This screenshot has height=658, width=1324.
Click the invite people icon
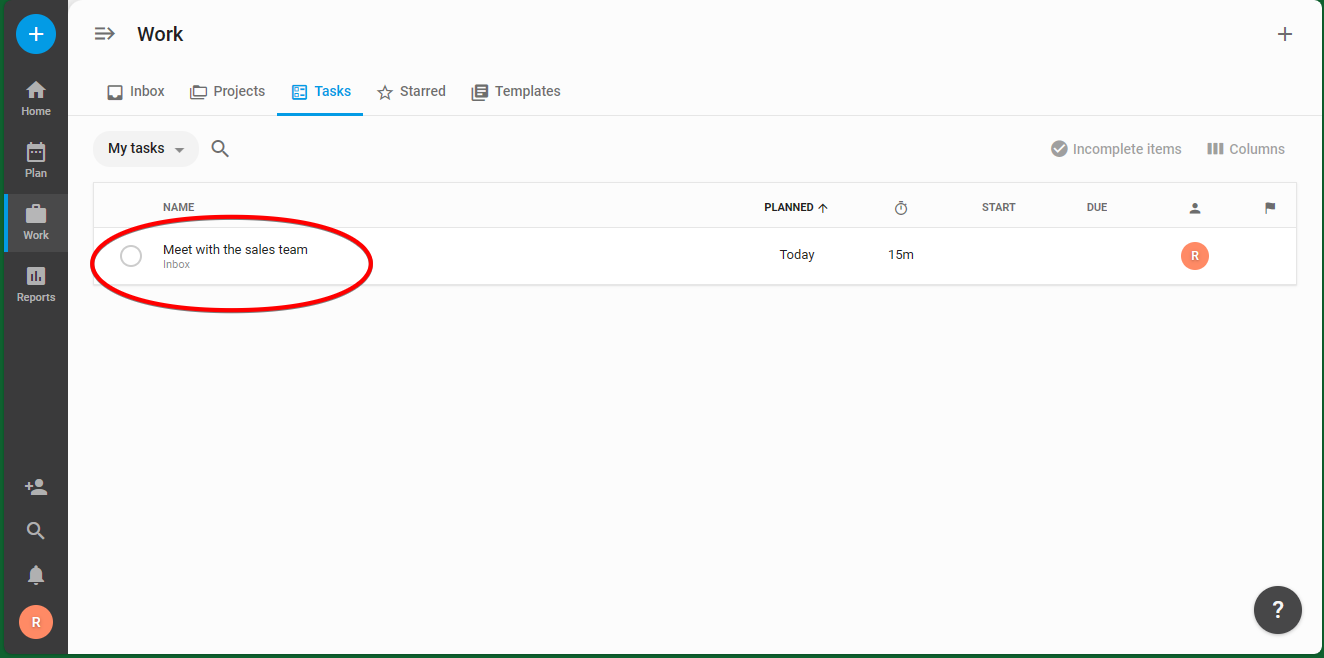point(36,487)
